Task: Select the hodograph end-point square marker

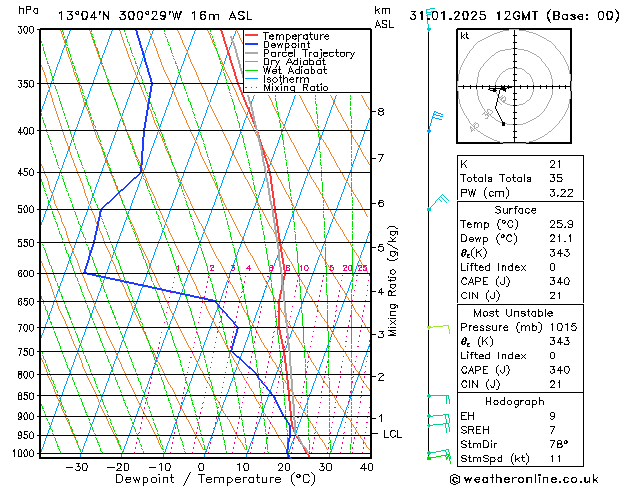Action: click(x=503, y=124)
